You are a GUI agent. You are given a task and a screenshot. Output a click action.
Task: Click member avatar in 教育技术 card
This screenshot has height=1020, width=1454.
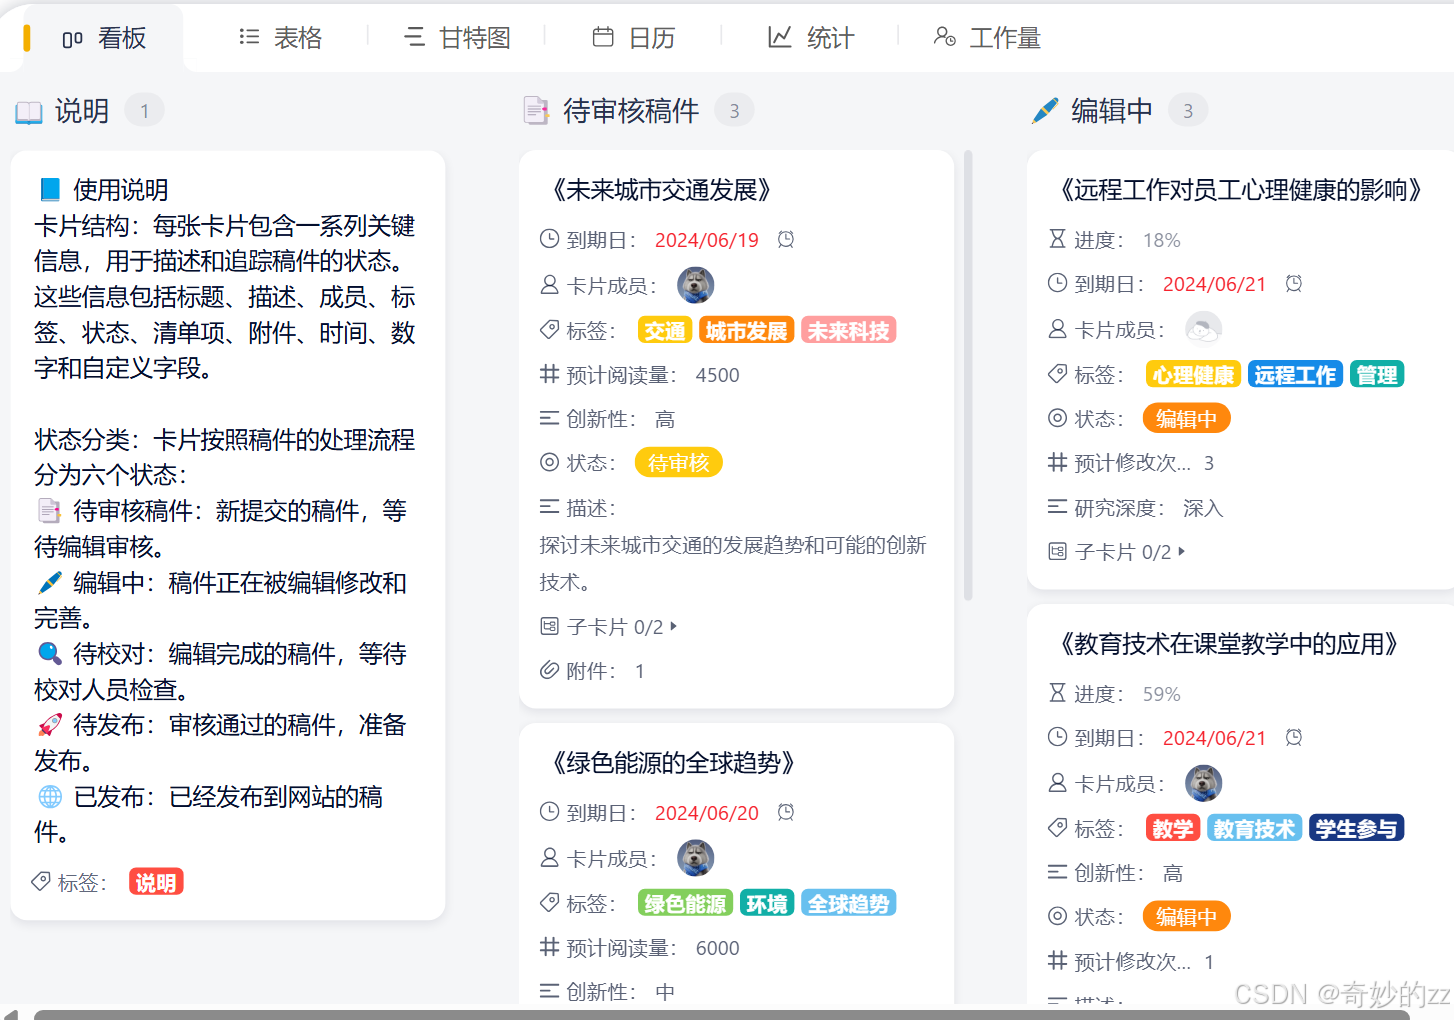[x=1204, y=783]
